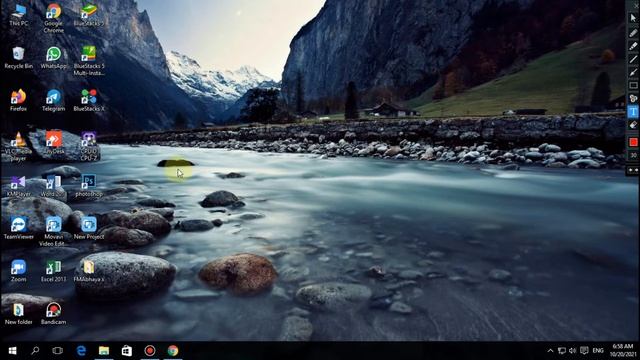Viewport: 640px width, 360px height.
Task: Select the Excel 2013 shortcut
Action: coord(53,271)
